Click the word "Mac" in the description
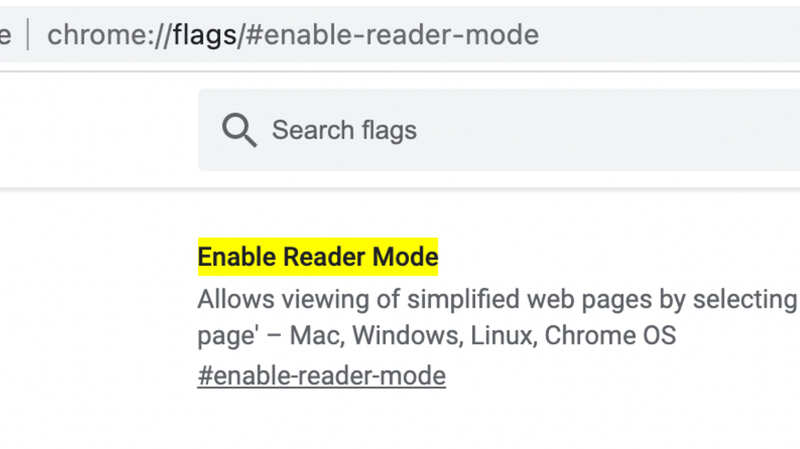Viewport: 800px width, 449px height. pyautogui.click(x=311, y=335)
